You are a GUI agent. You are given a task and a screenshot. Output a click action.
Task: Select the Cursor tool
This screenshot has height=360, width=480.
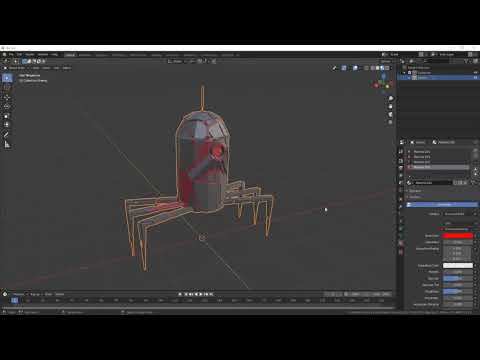point(7,87)
